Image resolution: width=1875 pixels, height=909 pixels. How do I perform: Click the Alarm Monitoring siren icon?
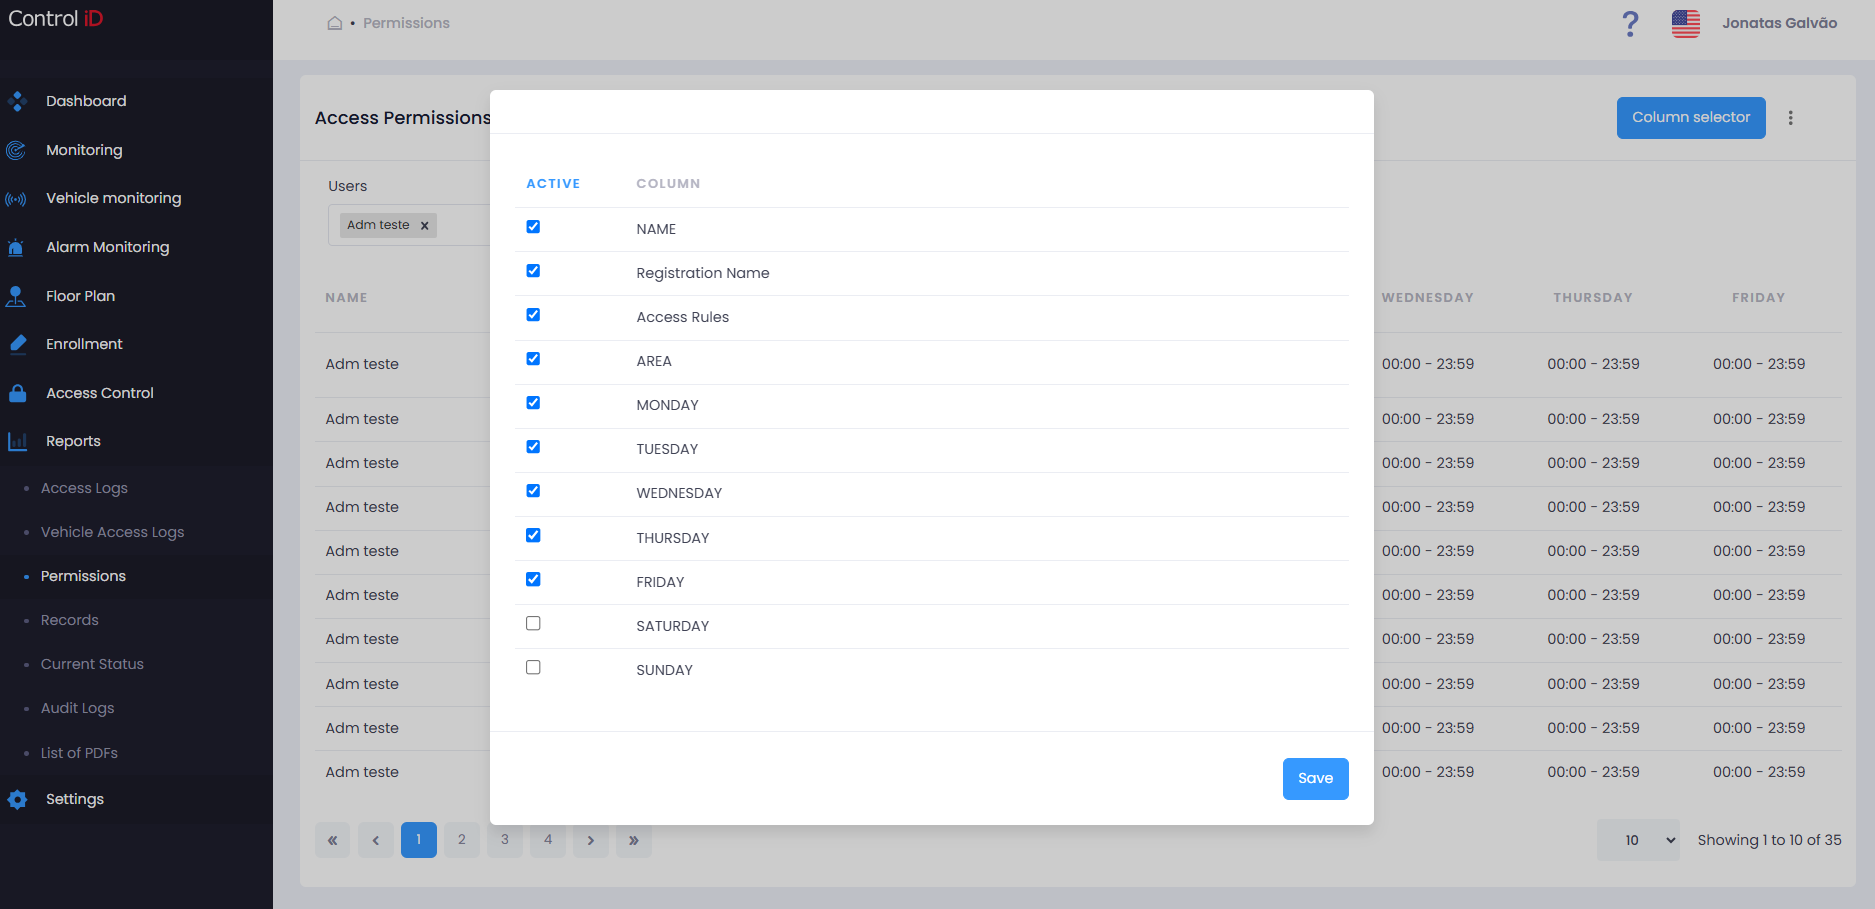coord(16,247)
